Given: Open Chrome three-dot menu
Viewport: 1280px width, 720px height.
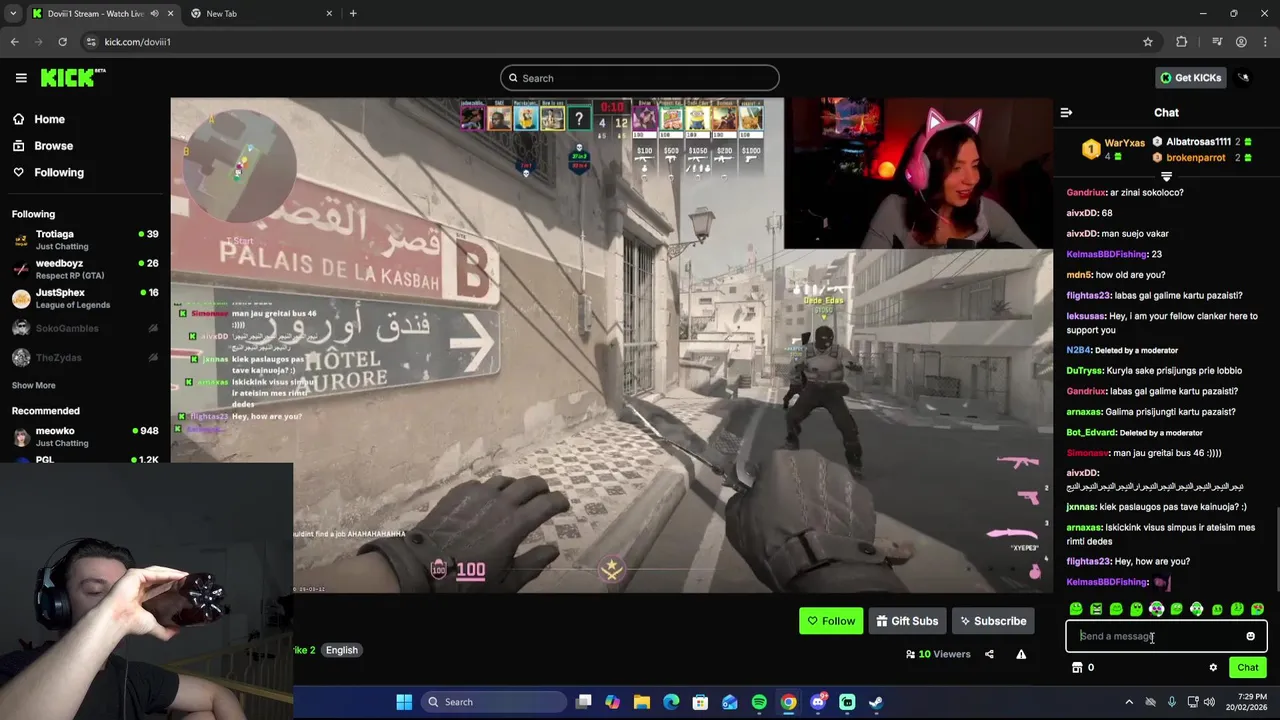Looking at the screenshot, I should (1263, 42).
